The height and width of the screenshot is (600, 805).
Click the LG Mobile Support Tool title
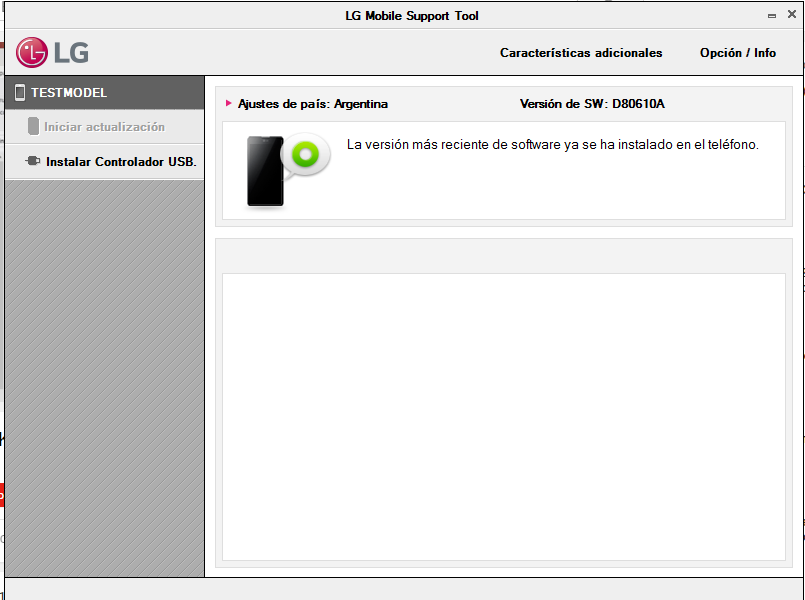pos(412,16)
